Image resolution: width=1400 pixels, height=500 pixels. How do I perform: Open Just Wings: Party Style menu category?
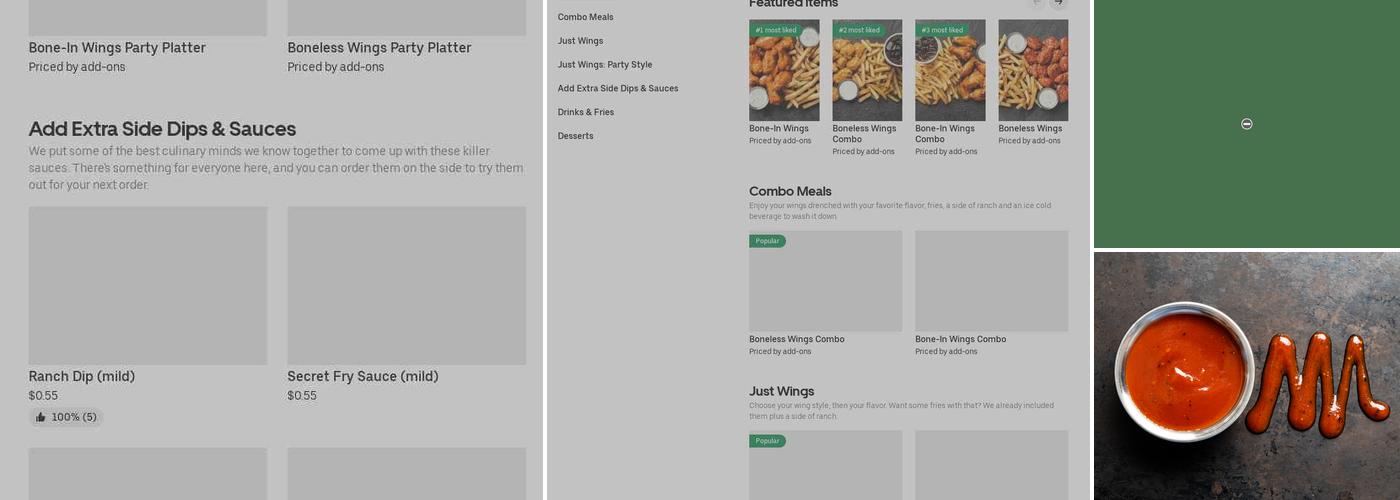[604, 65]
